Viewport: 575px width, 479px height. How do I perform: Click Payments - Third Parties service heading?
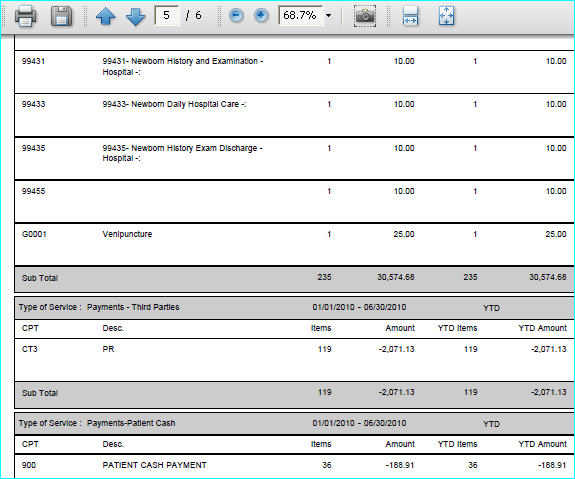[133, 307]
